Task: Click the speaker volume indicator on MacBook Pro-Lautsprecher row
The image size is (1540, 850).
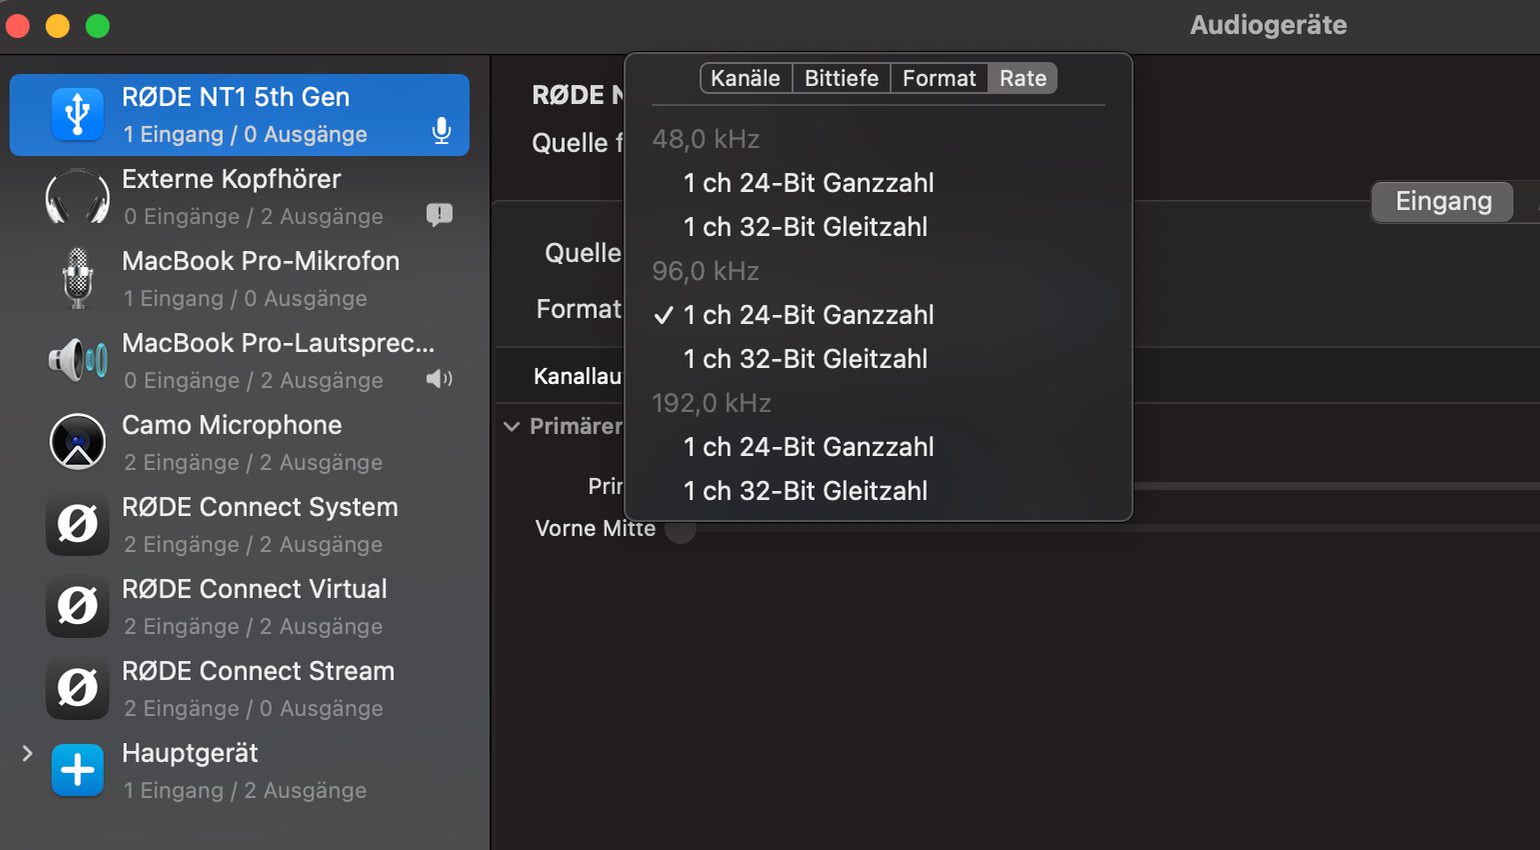Action: pos(439,379)
